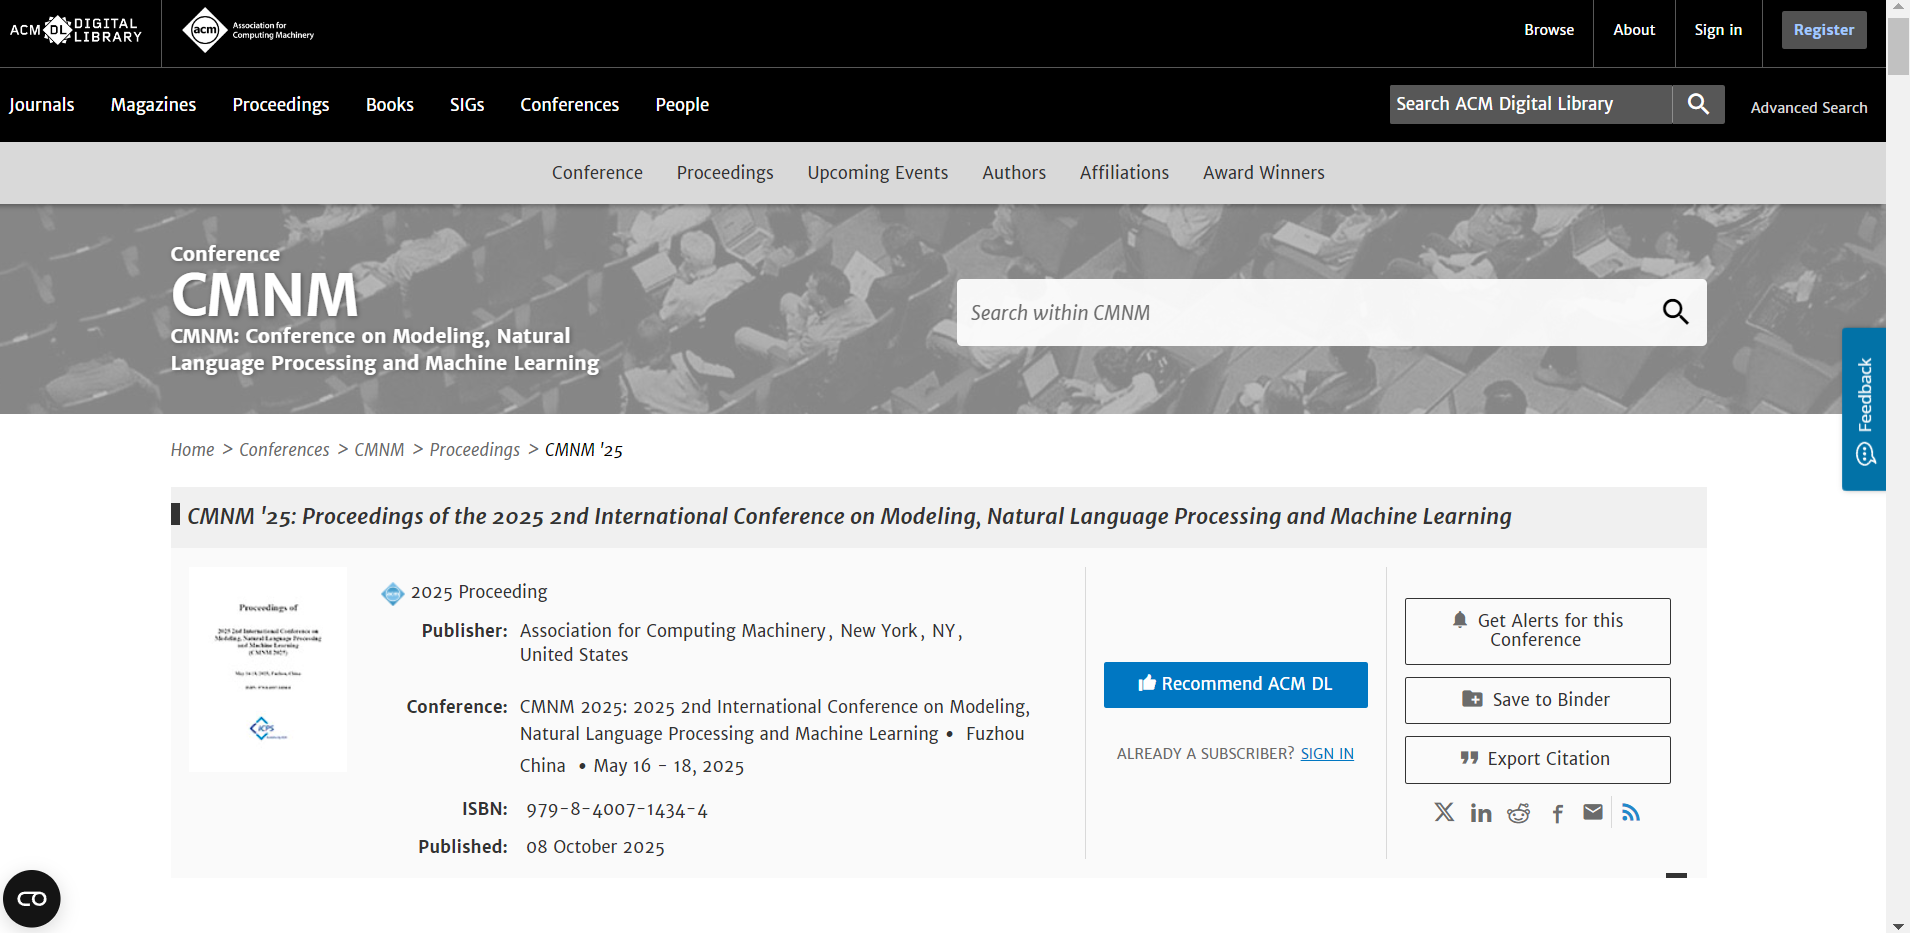
Task: Click the CMNM '25 proceedings title heading
Action: [x=849, y=517]
